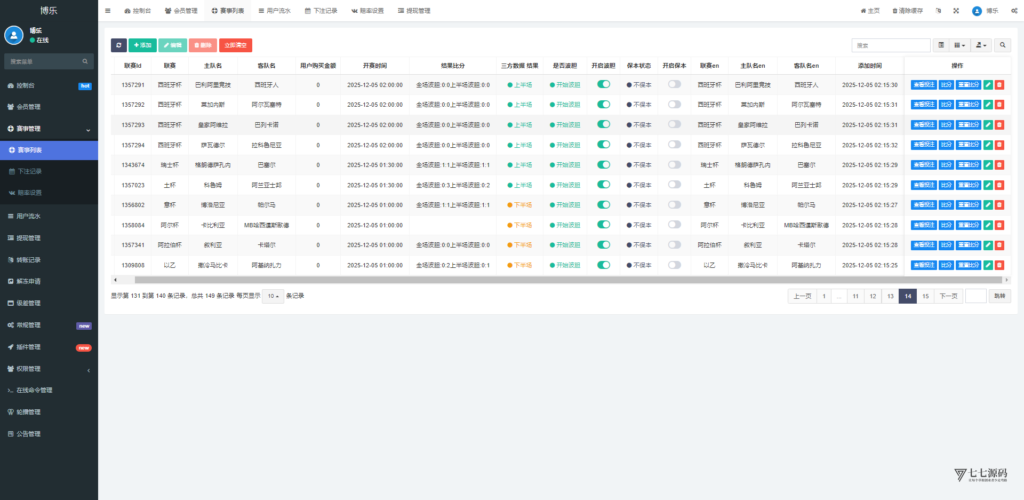Switch to the 会员管理 top tab
The image size is (1024, 500).
(181, 11)
